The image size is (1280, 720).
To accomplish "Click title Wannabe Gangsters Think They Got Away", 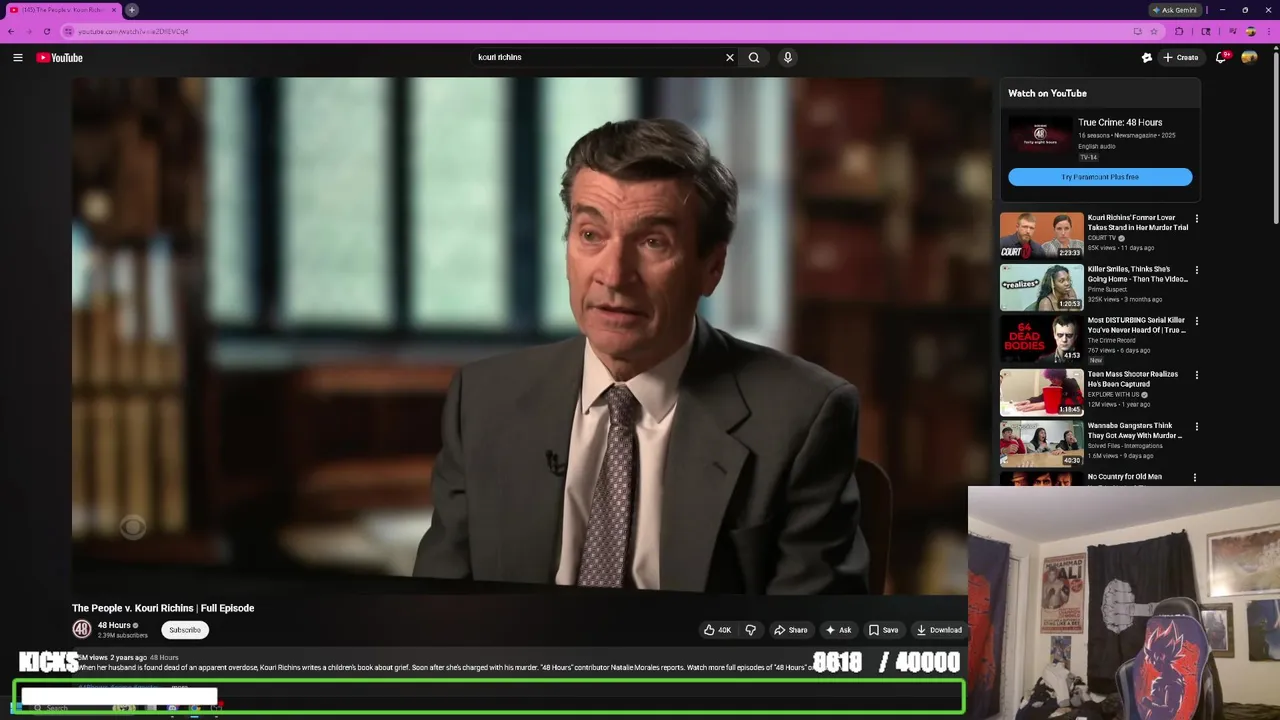I will click(1135, 431).
